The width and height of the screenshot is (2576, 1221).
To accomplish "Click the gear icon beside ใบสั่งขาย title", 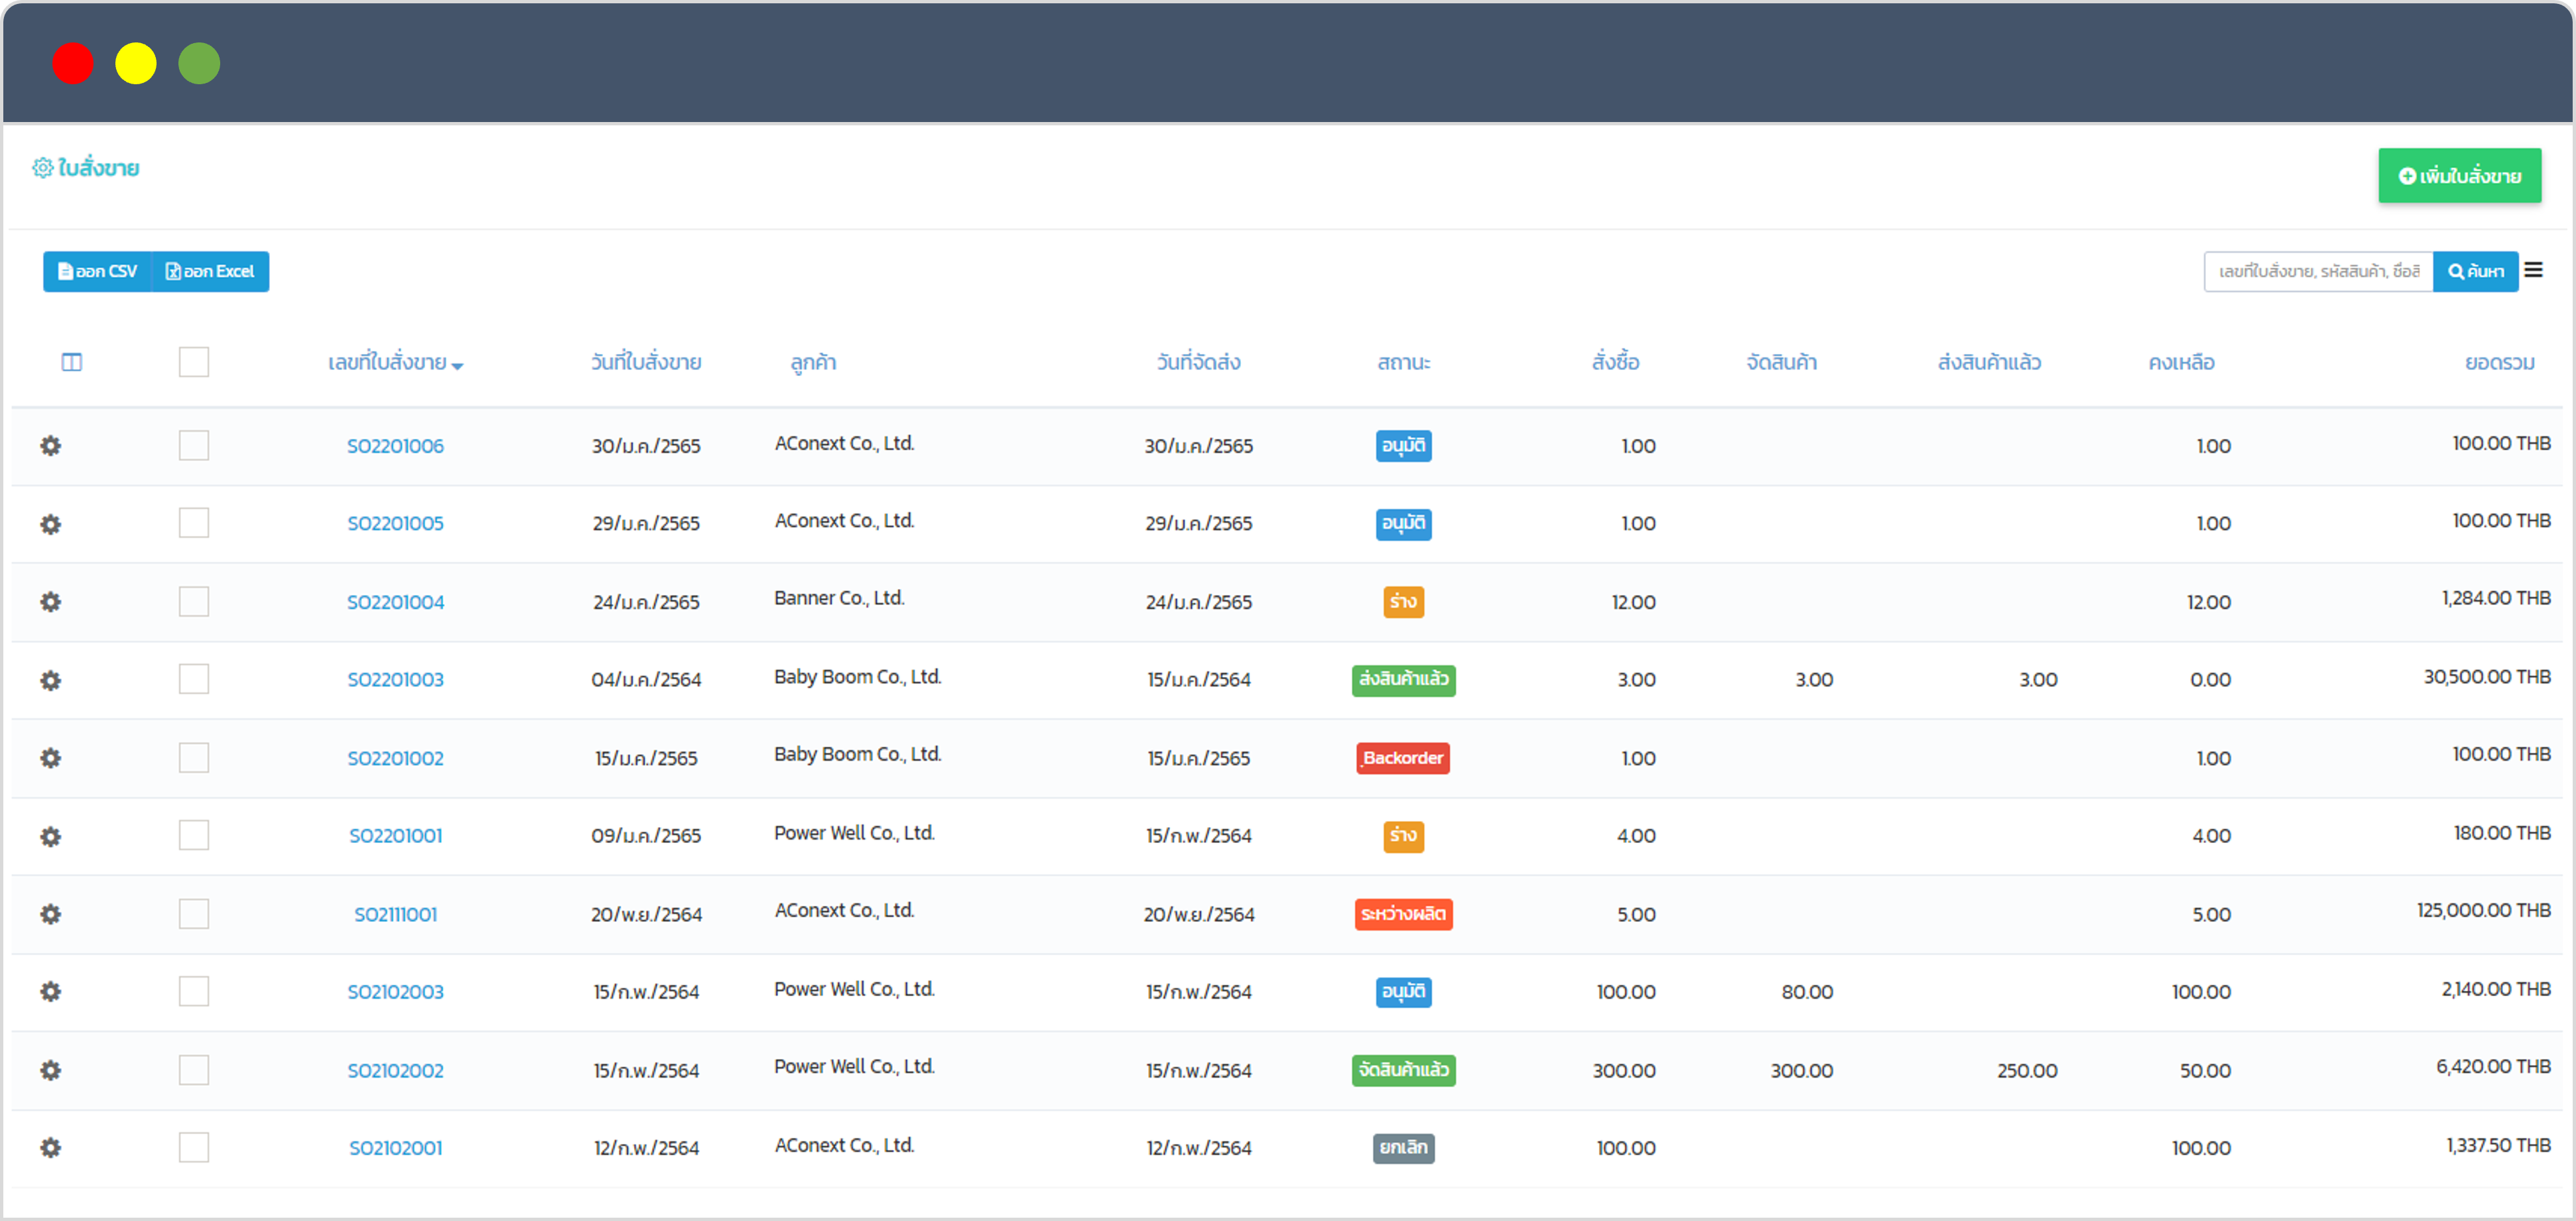I will click(42, 168).
